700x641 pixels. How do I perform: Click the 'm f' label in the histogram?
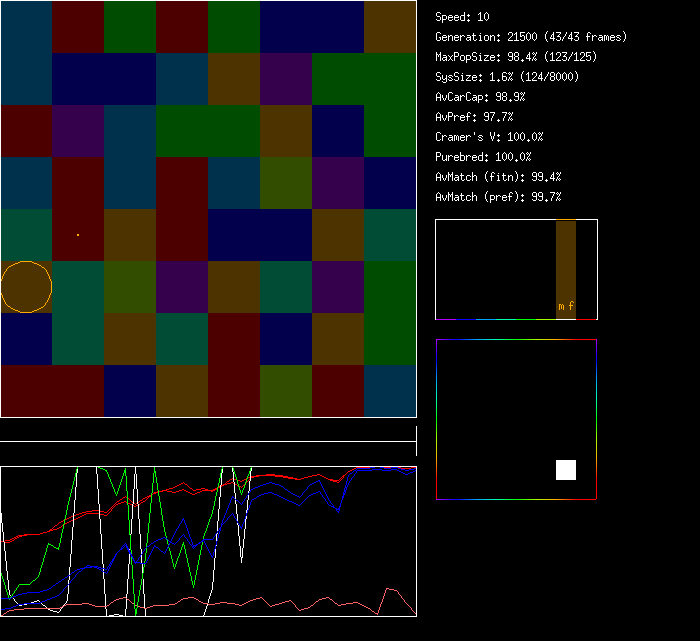(x=566, y=306)
